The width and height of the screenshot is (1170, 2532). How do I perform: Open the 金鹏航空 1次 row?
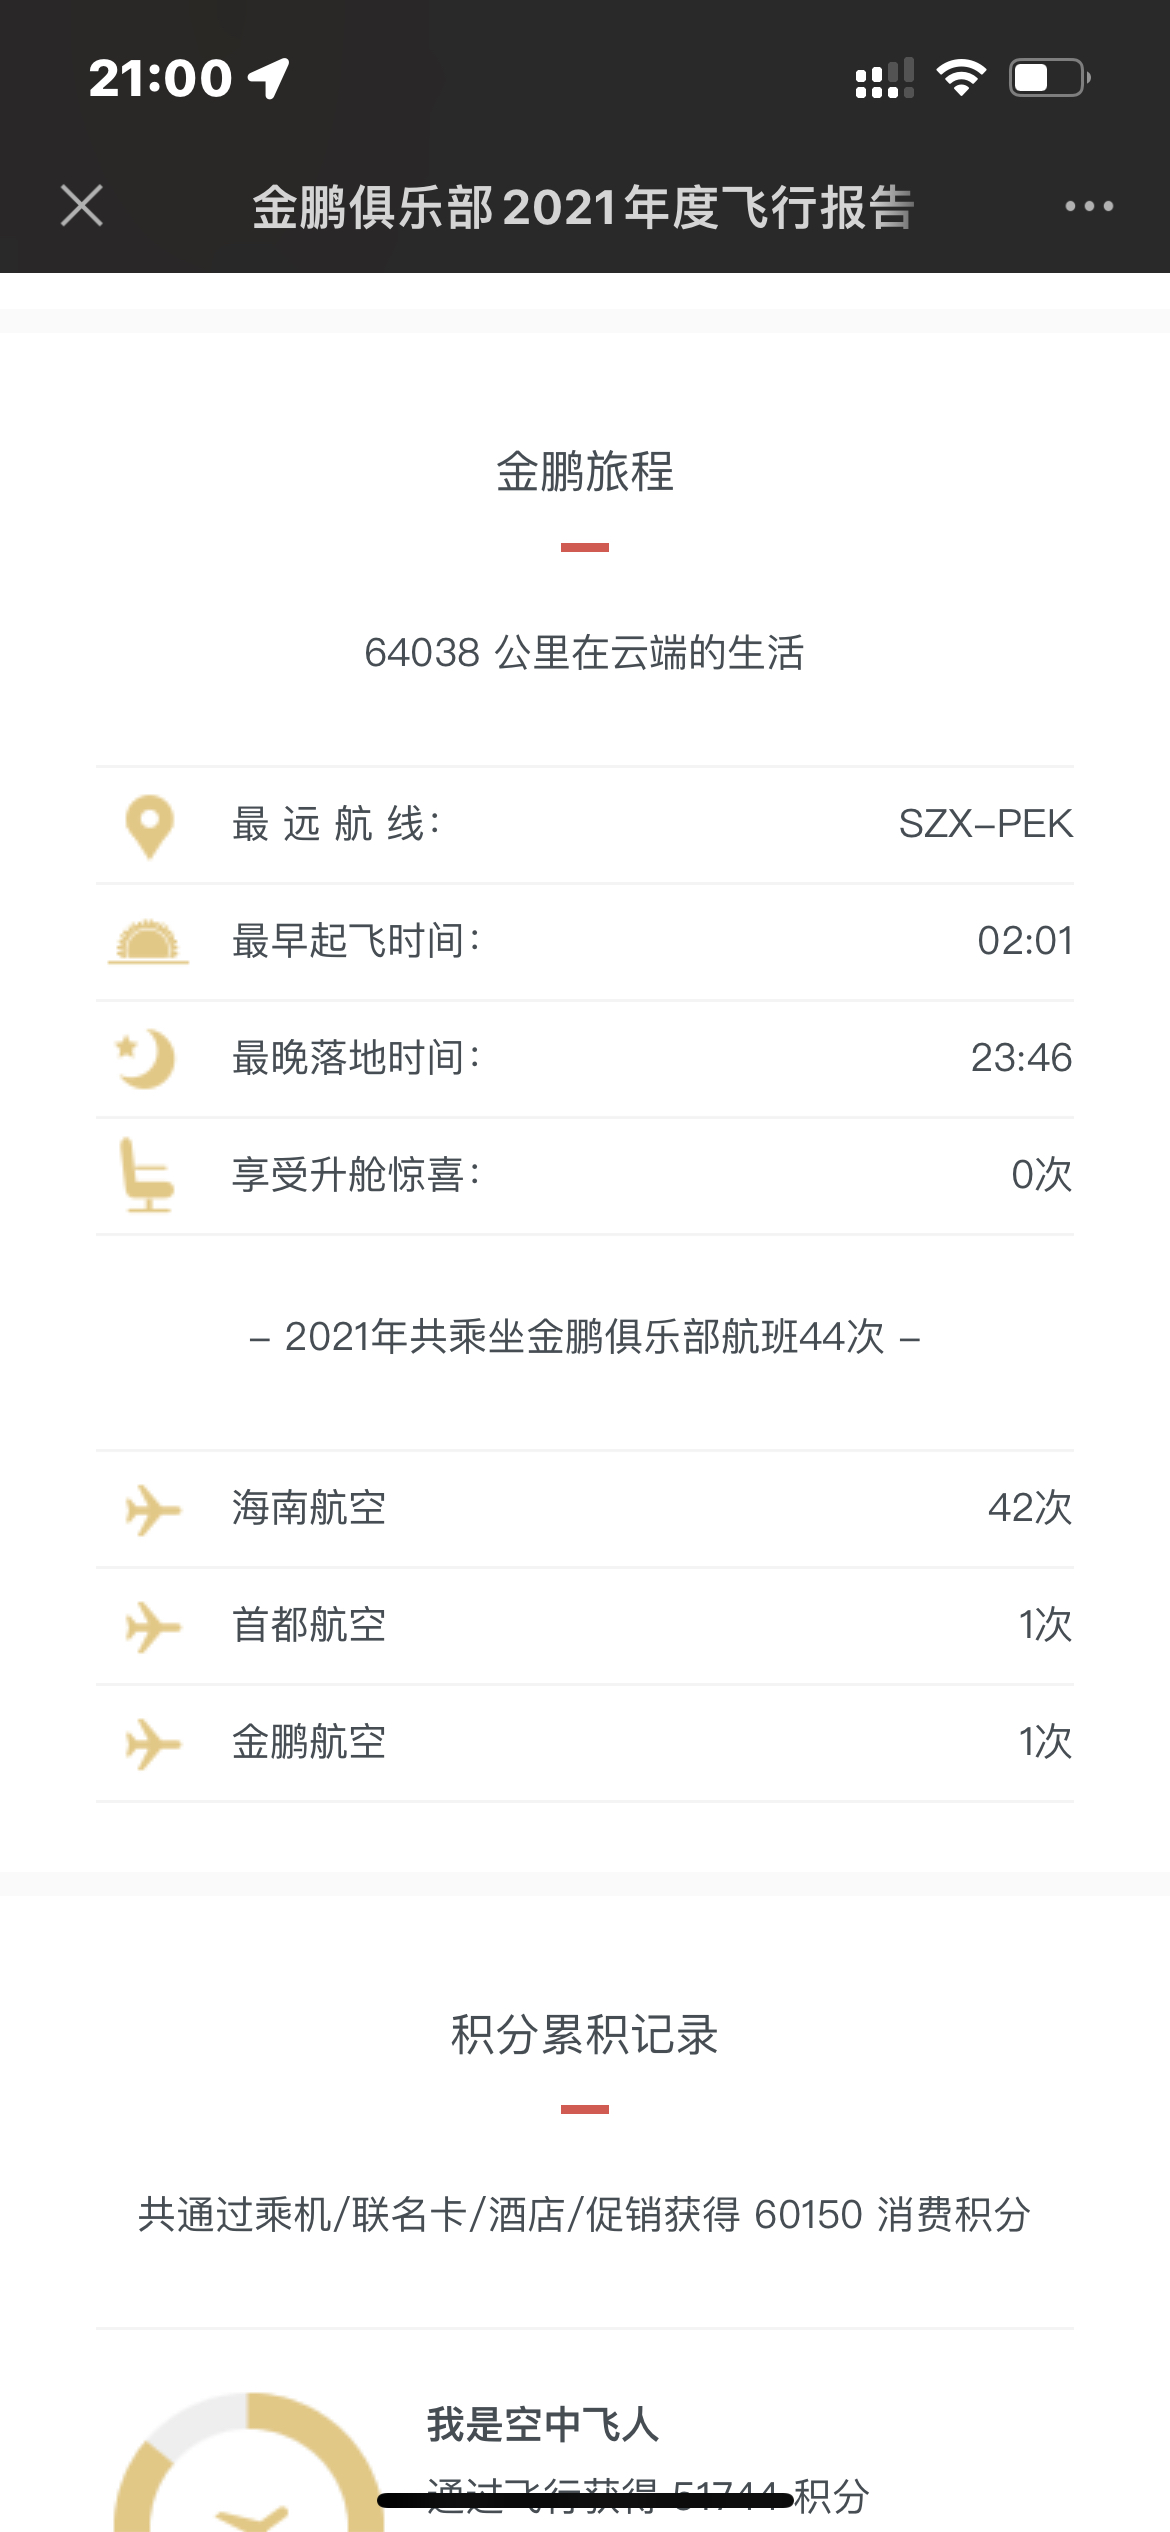click(x=585, y=1743)
